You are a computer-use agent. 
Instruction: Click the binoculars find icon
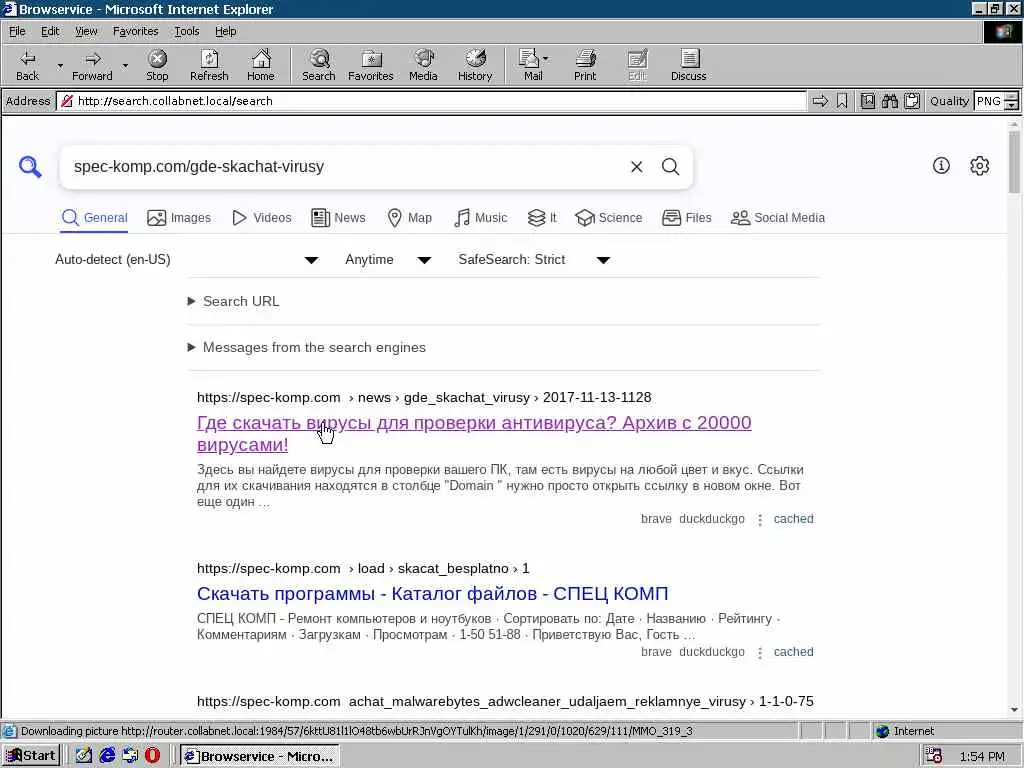[889, 101]
